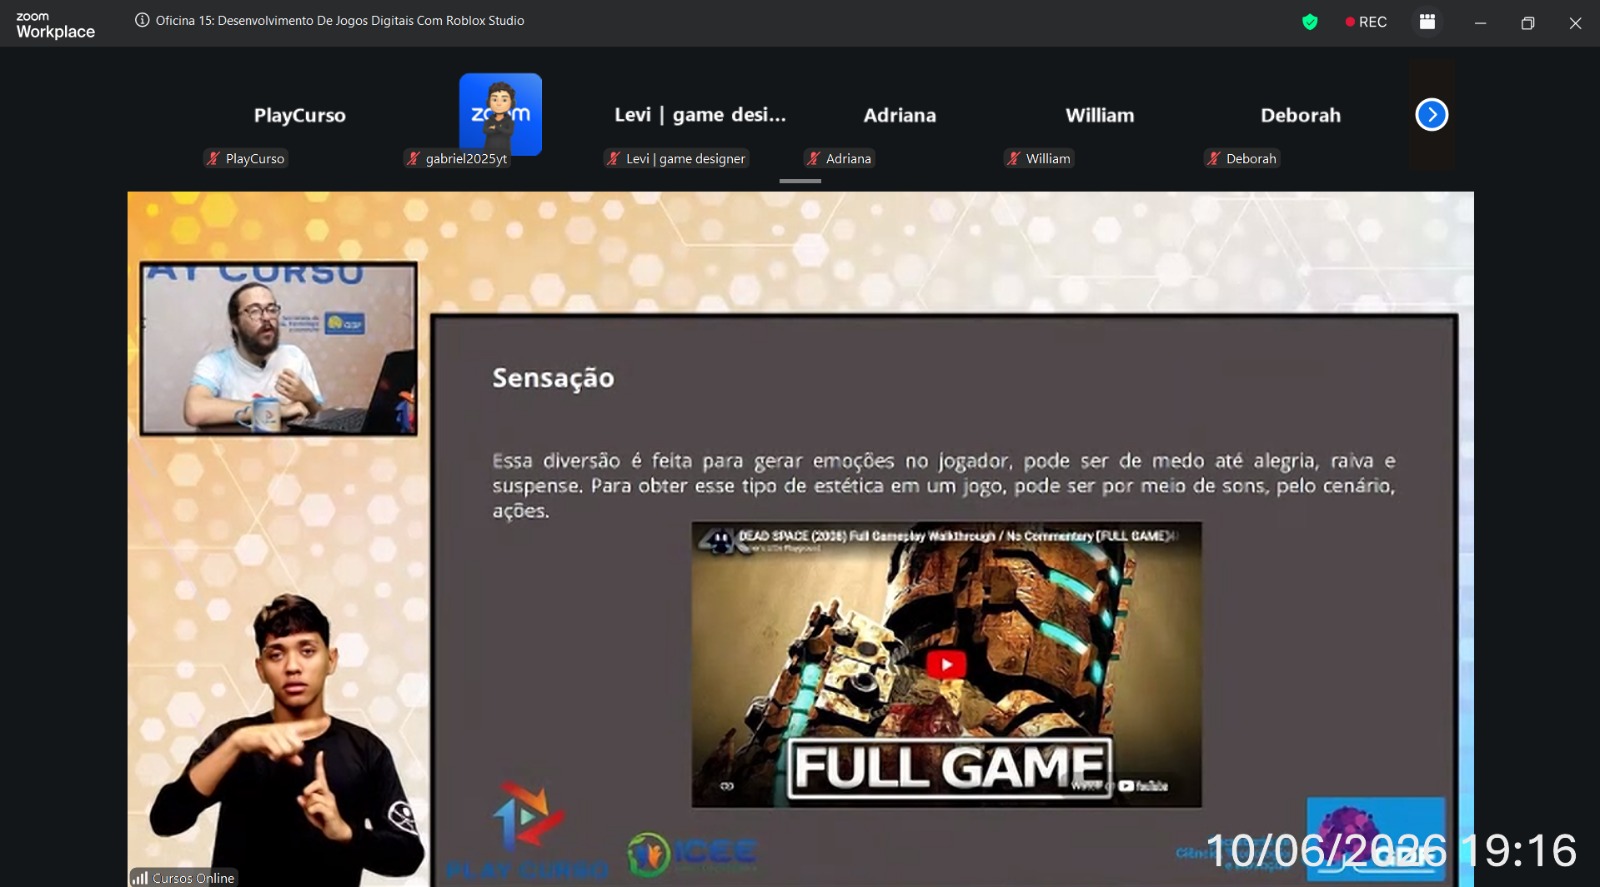The width and height of the screenshot is (1600, 887).
Task: Restore down the Zoom window
Action: 1527,23
